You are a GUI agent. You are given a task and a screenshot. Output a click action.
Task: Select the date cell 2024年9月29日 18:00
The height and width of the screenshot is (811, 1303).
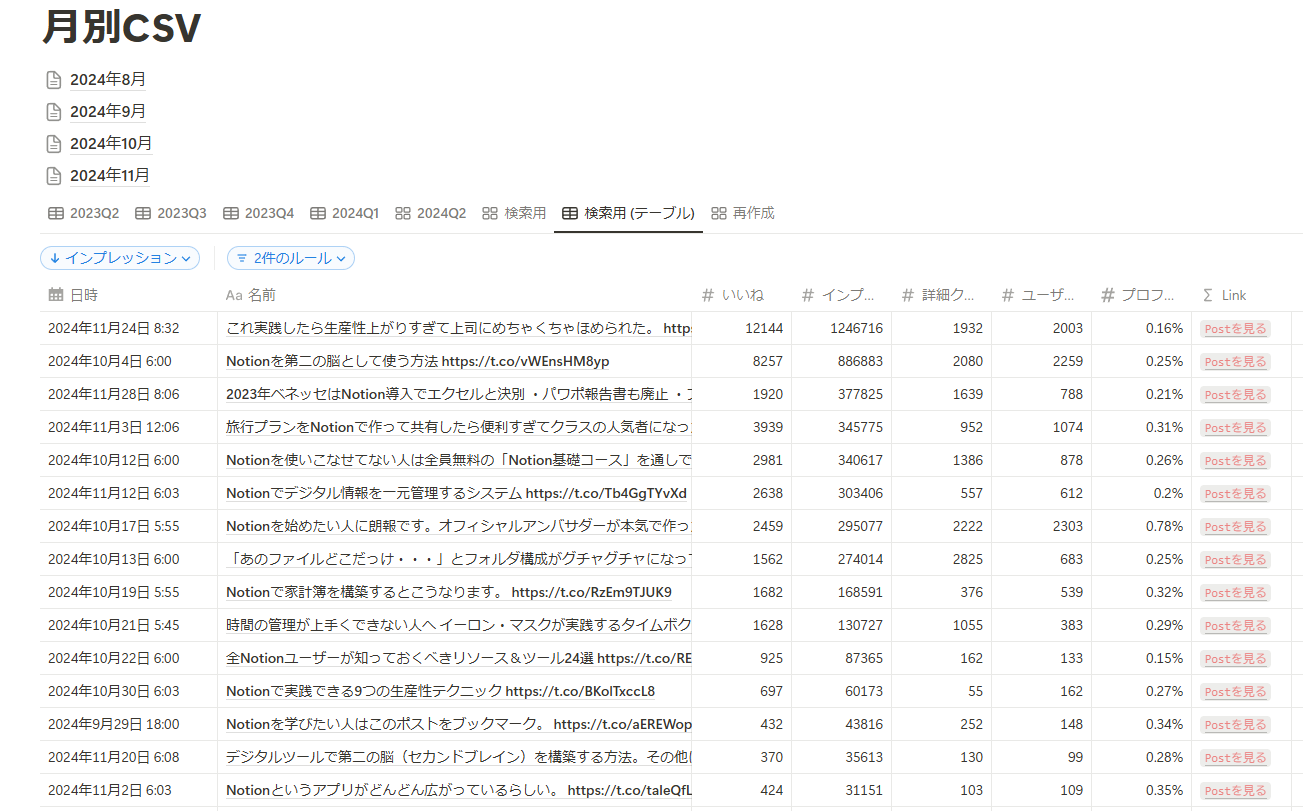click(129, 724)
